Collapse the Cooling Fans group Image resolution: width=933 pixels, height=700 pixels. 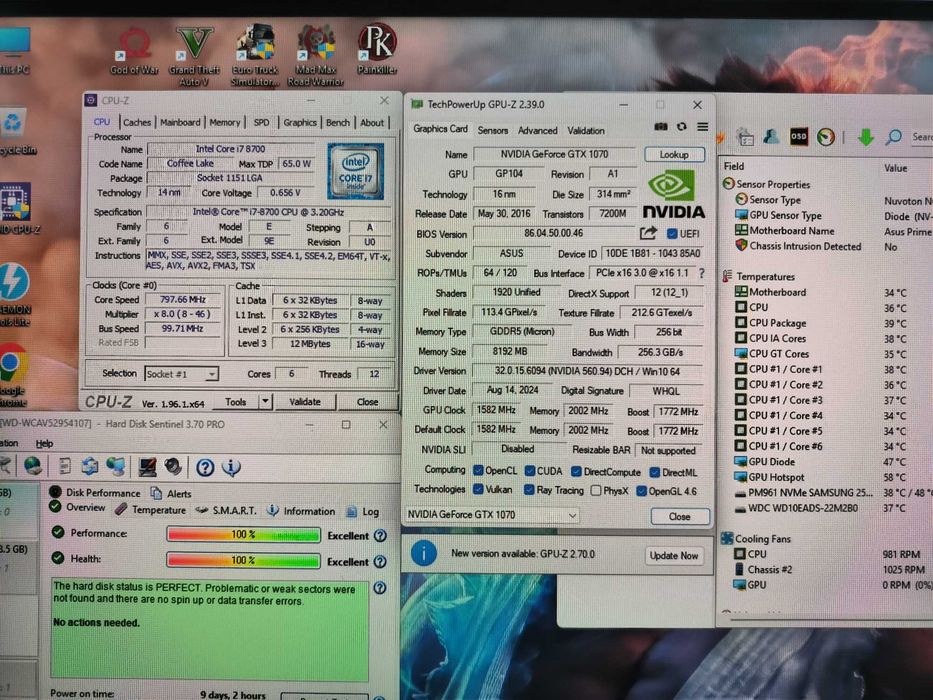pyautogui.click(x=727, y=538)
